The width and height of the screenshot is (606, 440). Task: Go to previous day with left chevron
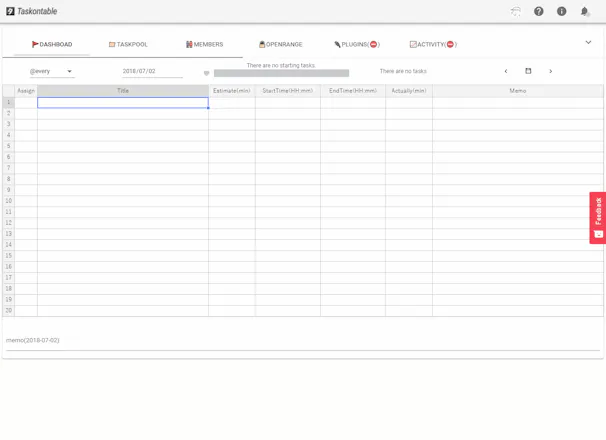click(x=506, y=71)
